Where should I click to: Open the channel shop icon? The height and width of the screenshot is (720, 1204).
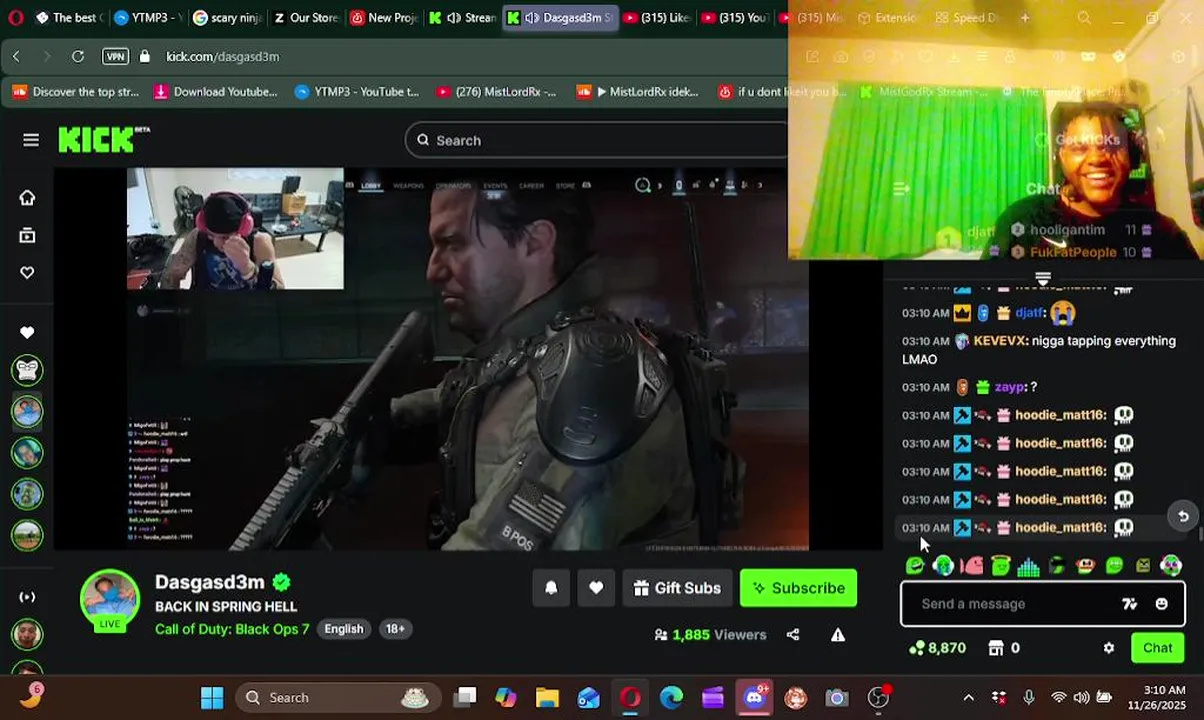(x=996, y=648)
